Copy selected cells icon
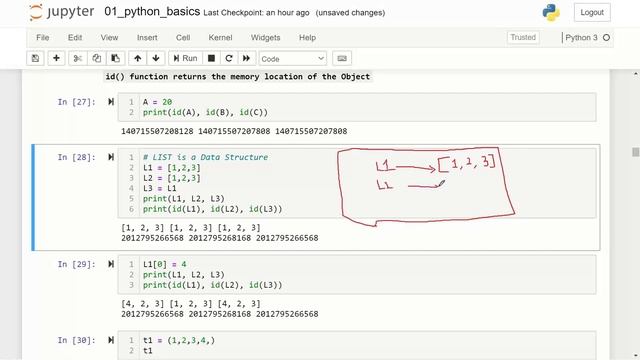 (x=96, y=58)
